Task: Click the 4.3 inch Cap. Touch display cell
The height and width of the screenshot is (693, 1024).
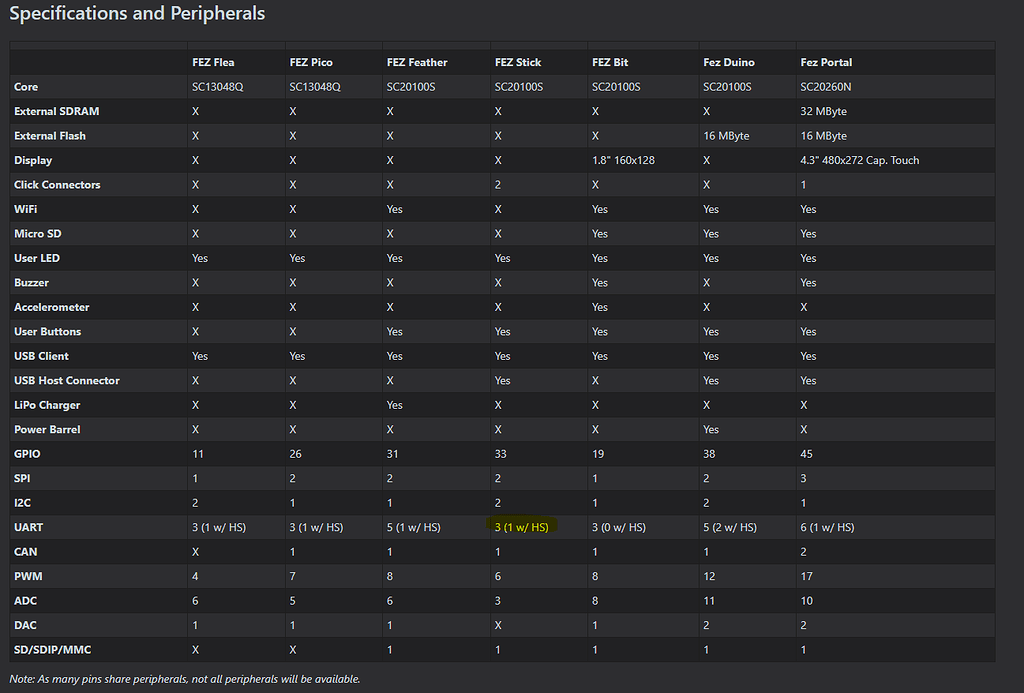Action: (861, 159)
